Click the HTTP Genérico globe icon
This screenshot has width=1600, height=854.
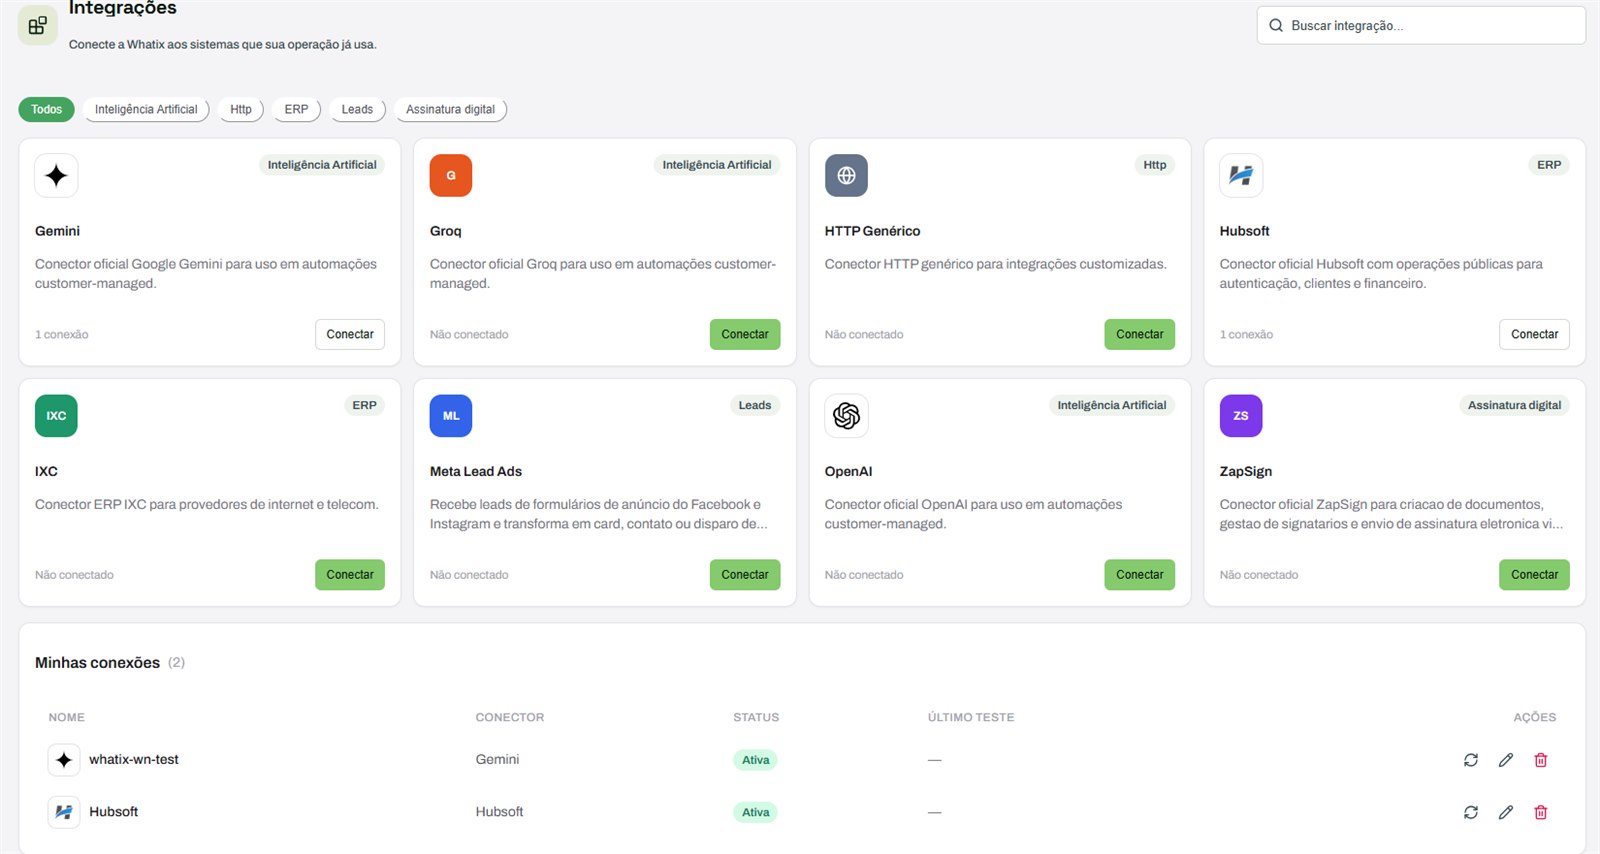click(846, 176)
